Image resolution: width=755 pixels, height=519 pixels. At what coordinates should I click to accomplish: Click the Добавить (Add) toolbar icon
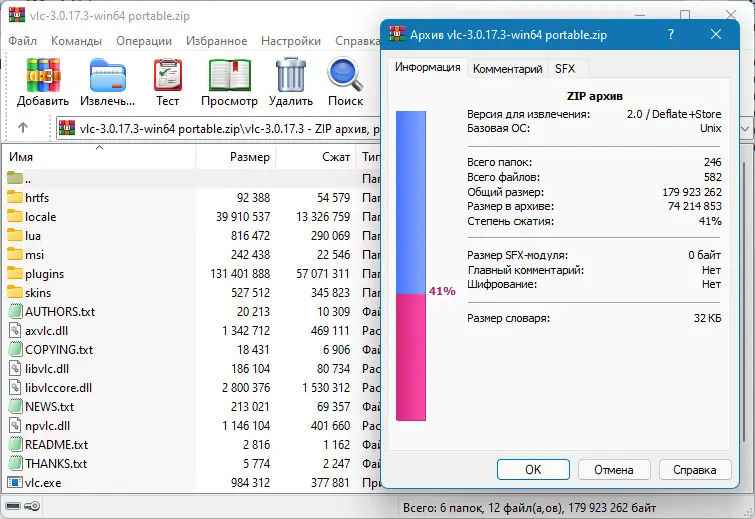pyautogui.click(x=43, y=75)
